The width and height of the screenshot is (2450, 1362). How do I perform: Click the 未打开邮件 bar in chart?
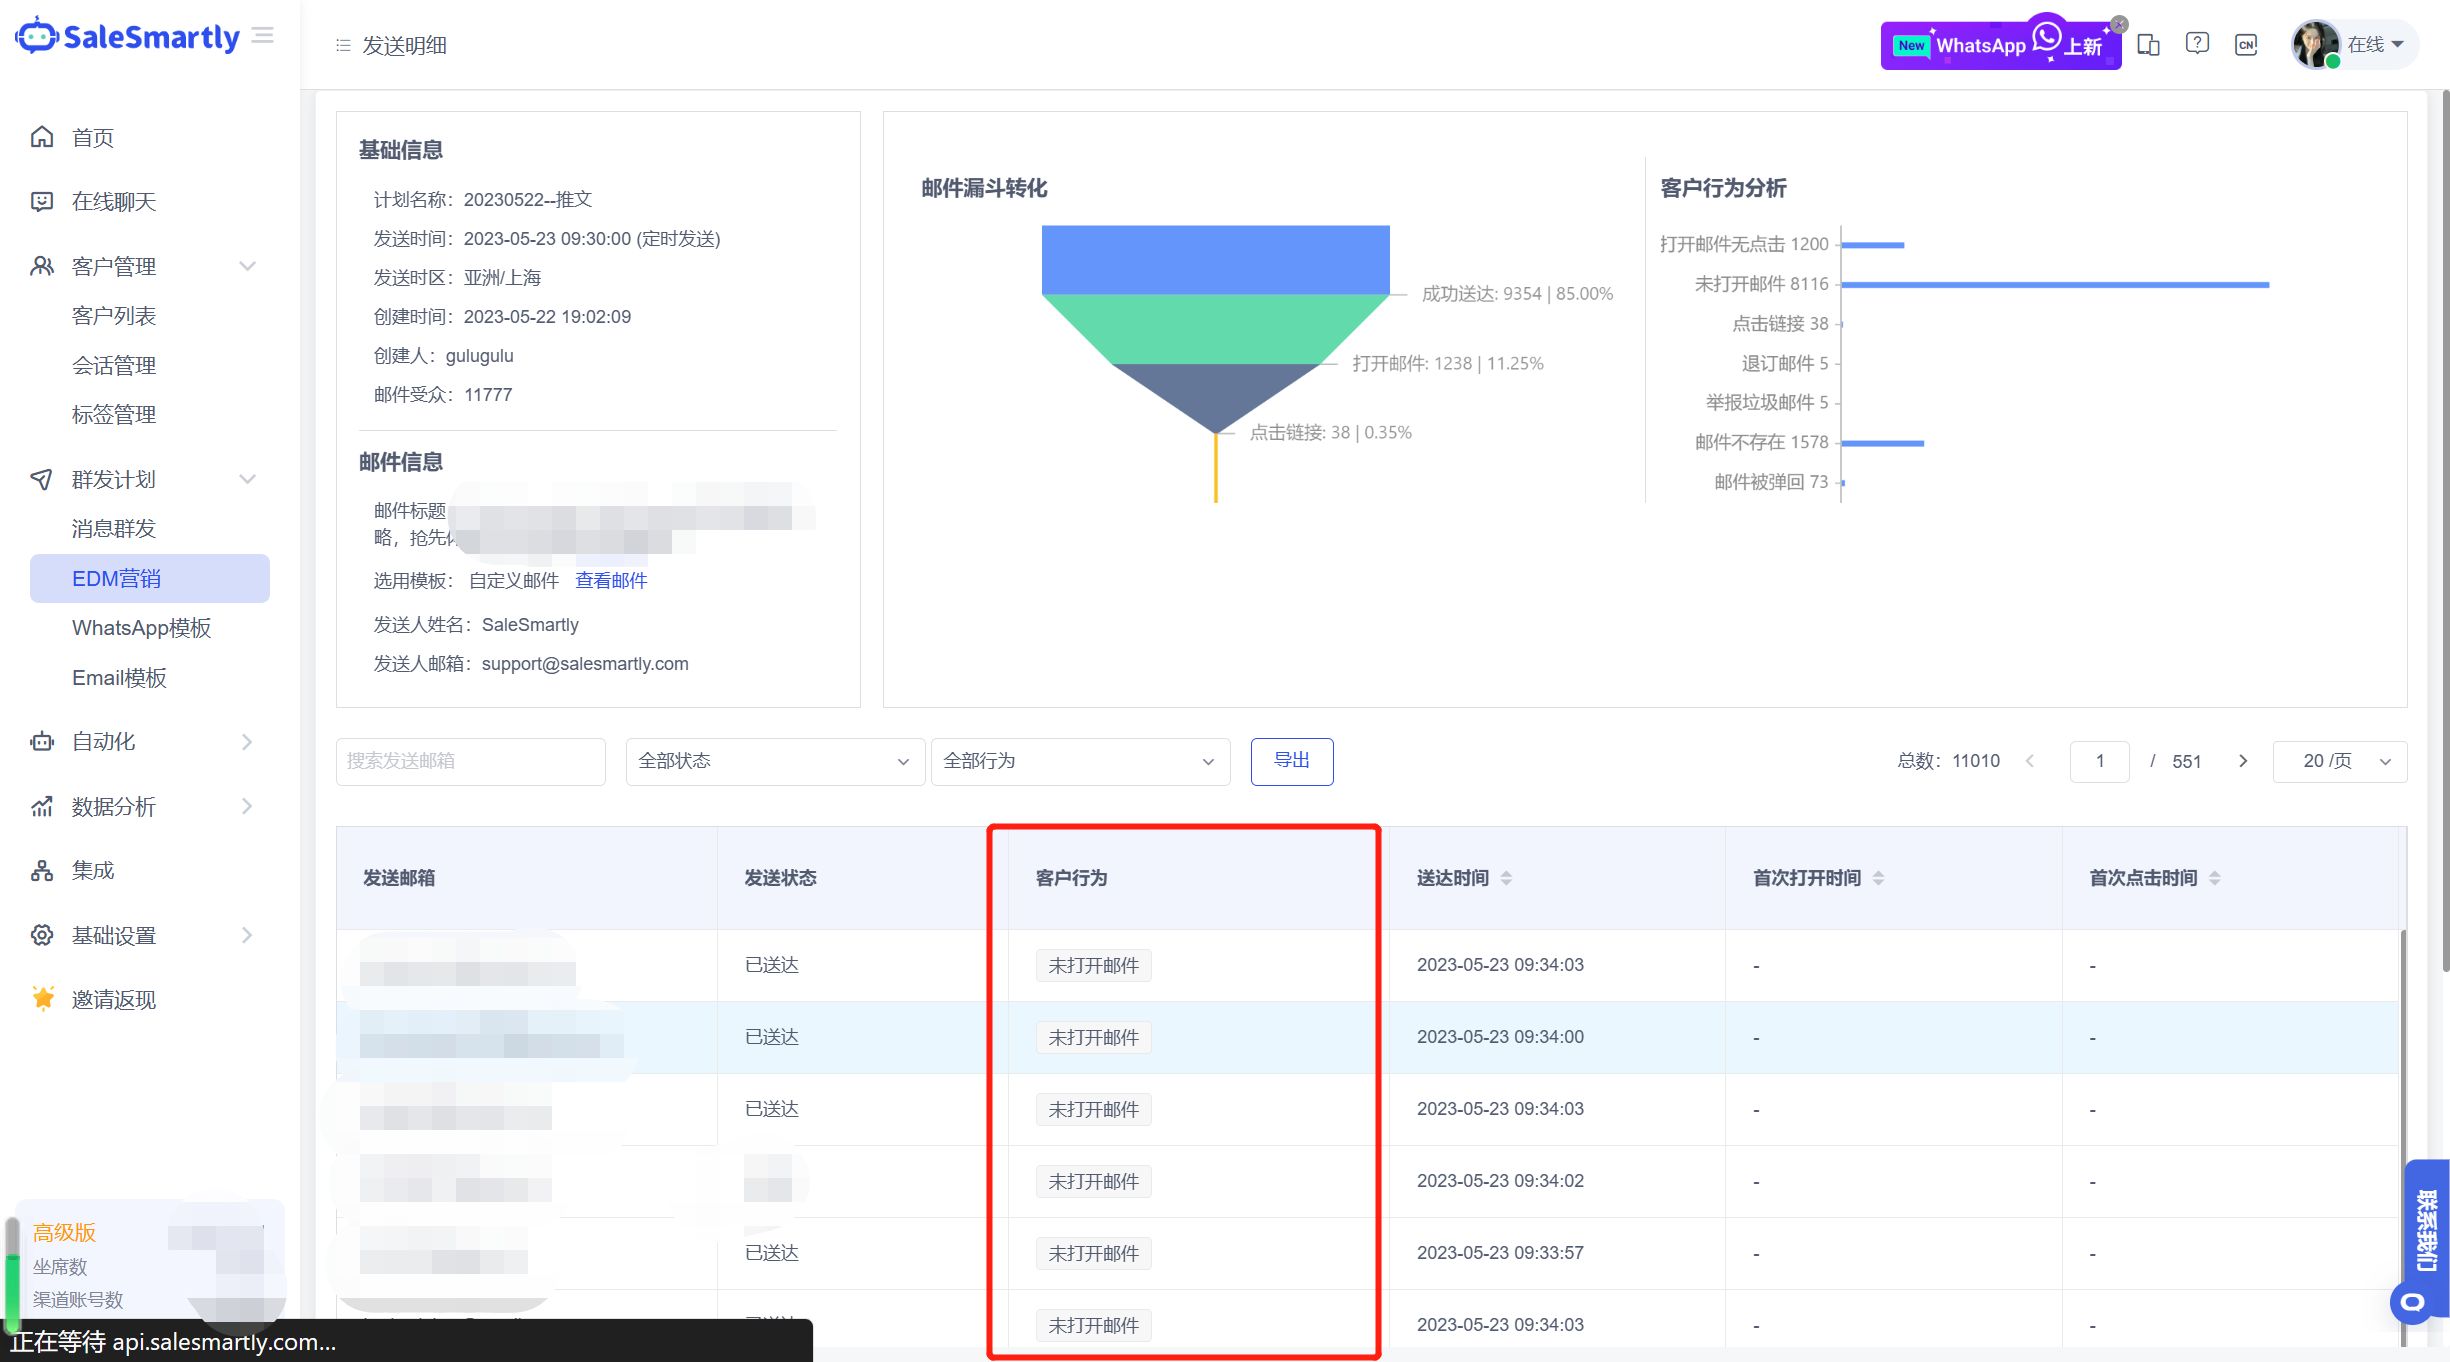pyautogui.click(x=2055, y=285)
